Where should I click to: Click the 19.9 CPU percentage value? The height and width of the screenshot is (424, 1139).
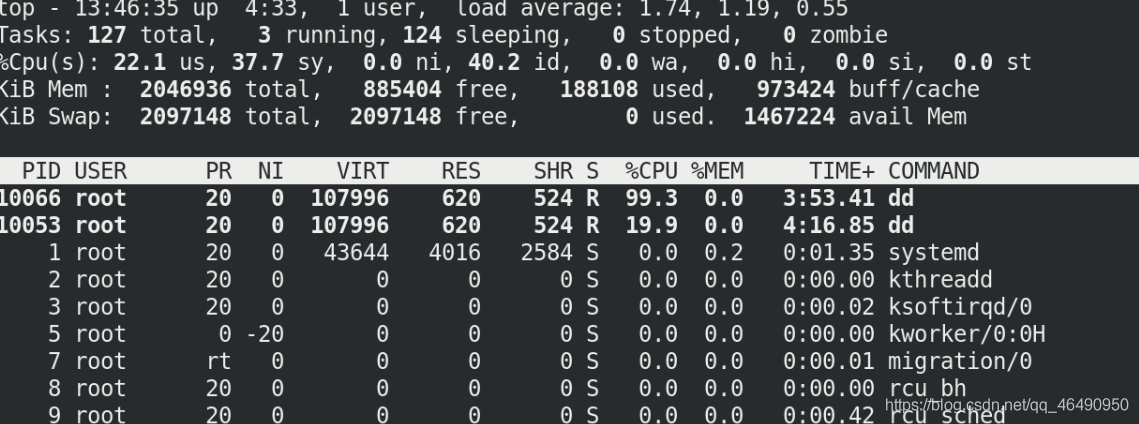(x=652, y=226)
